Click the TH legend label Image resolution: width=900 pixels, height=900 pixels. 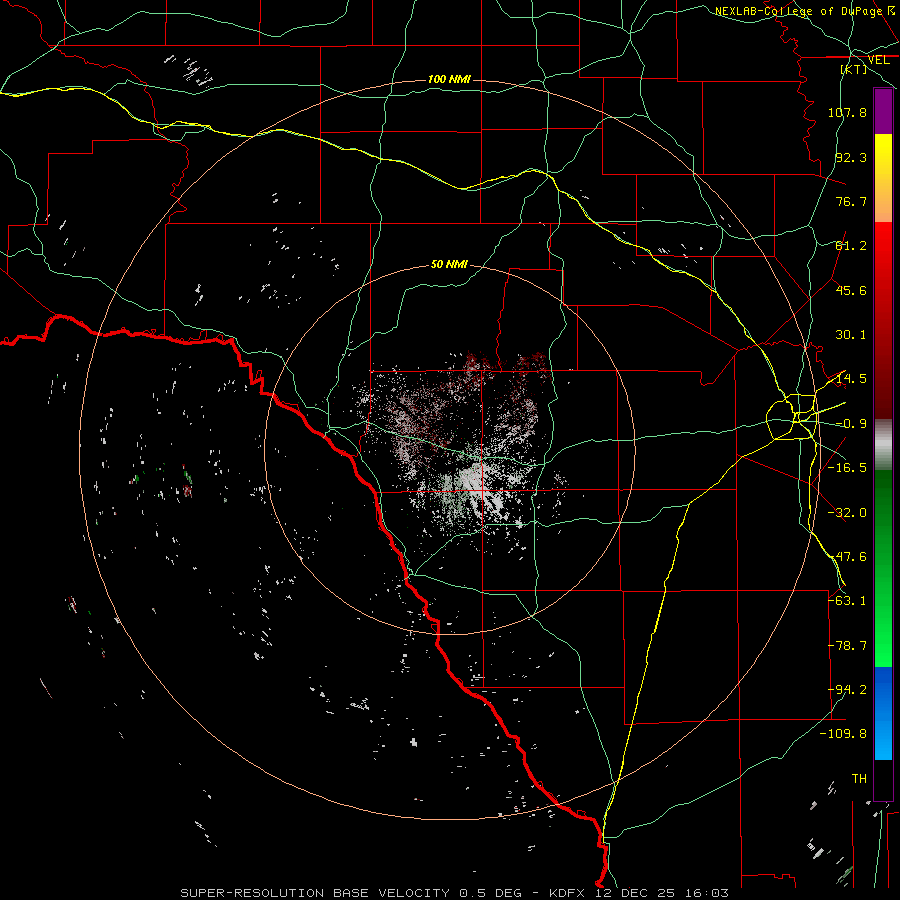(859, 779)
